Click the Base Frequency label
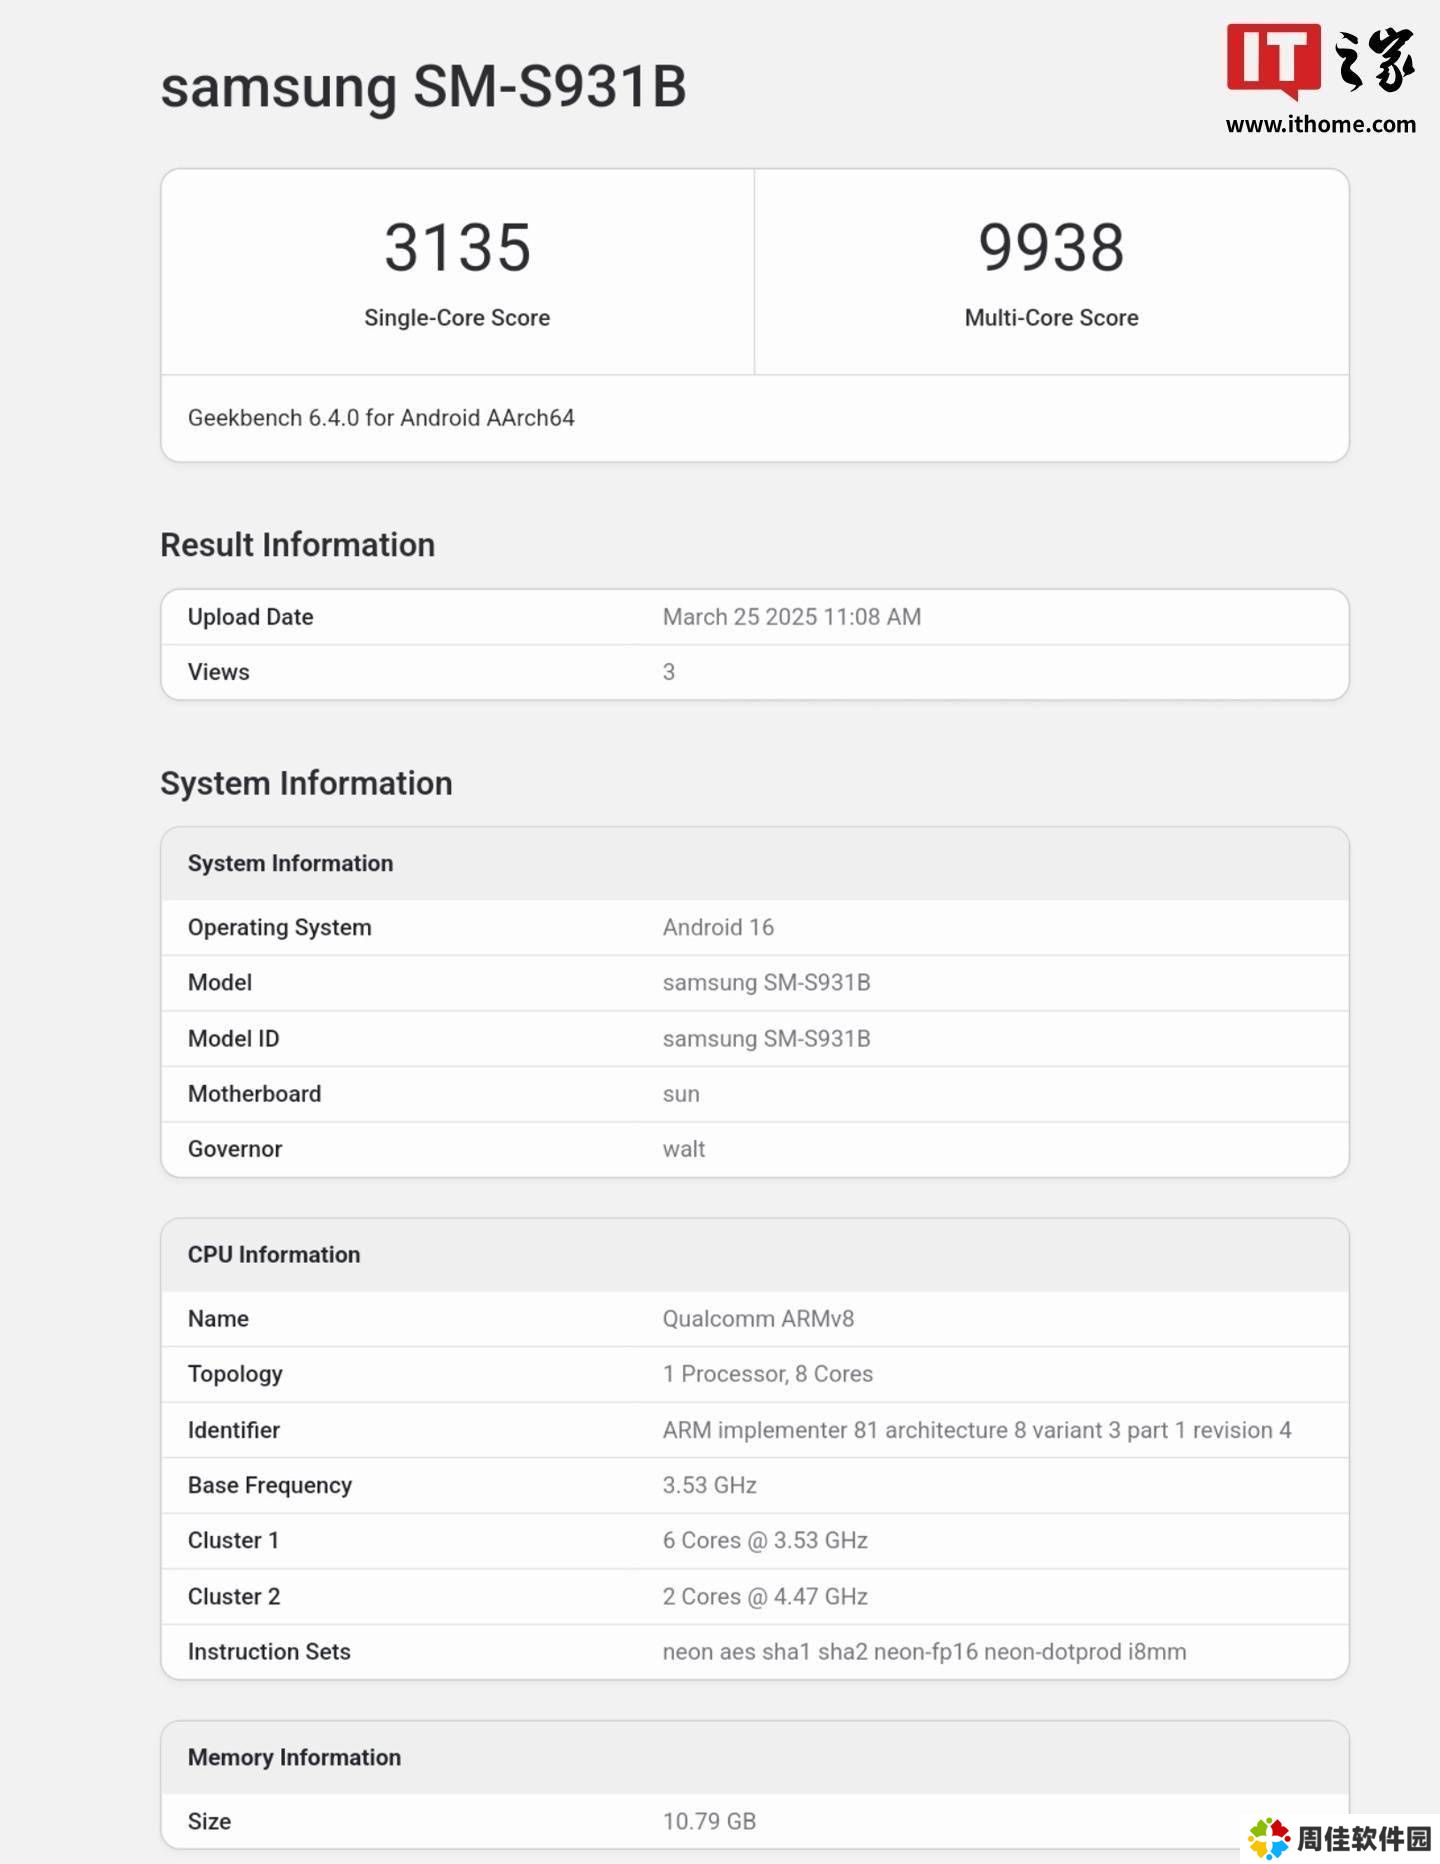Screen dimensions: 1440x1864 tap(270, 1485)
